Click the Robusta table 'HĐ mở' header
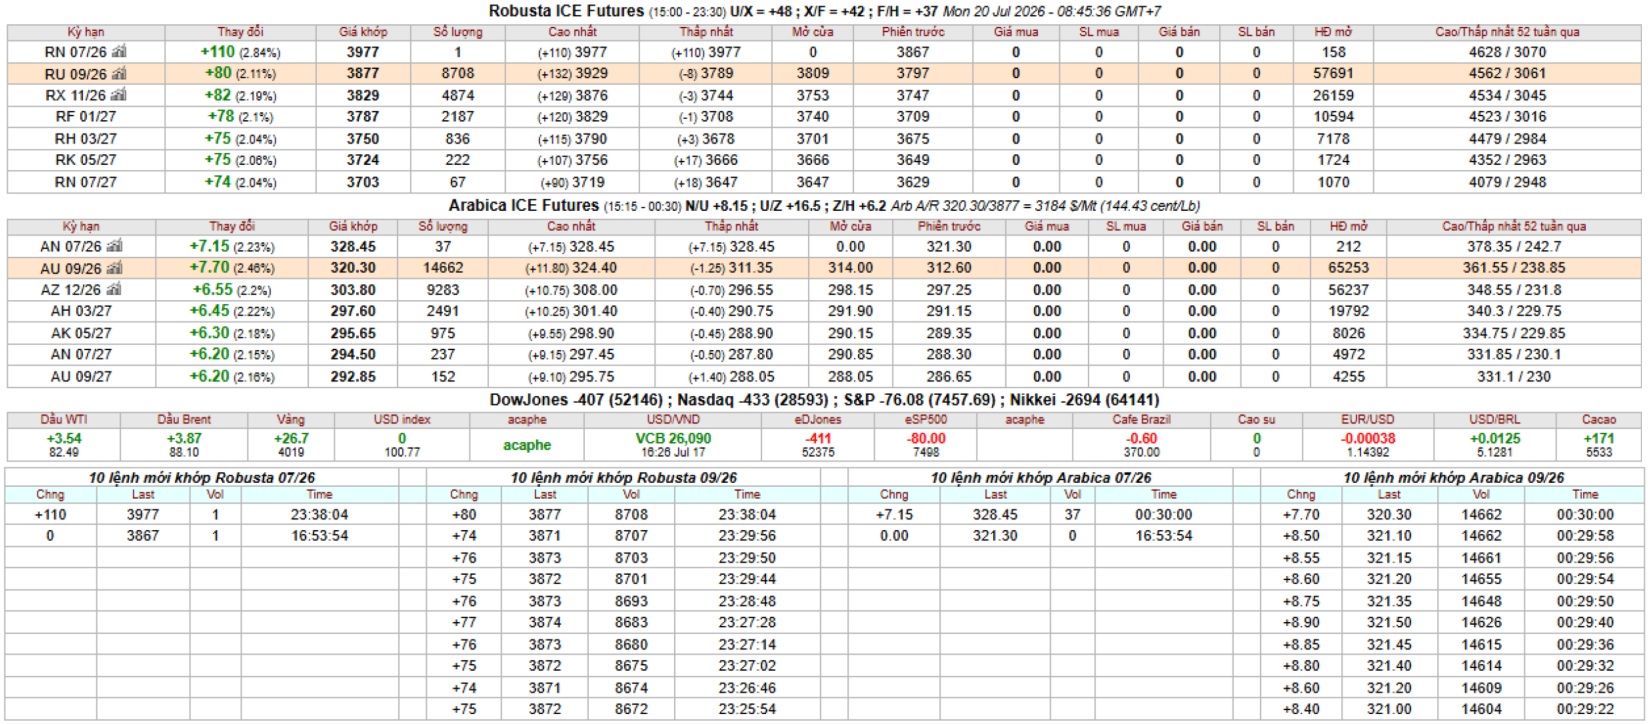 [1333, 32]
